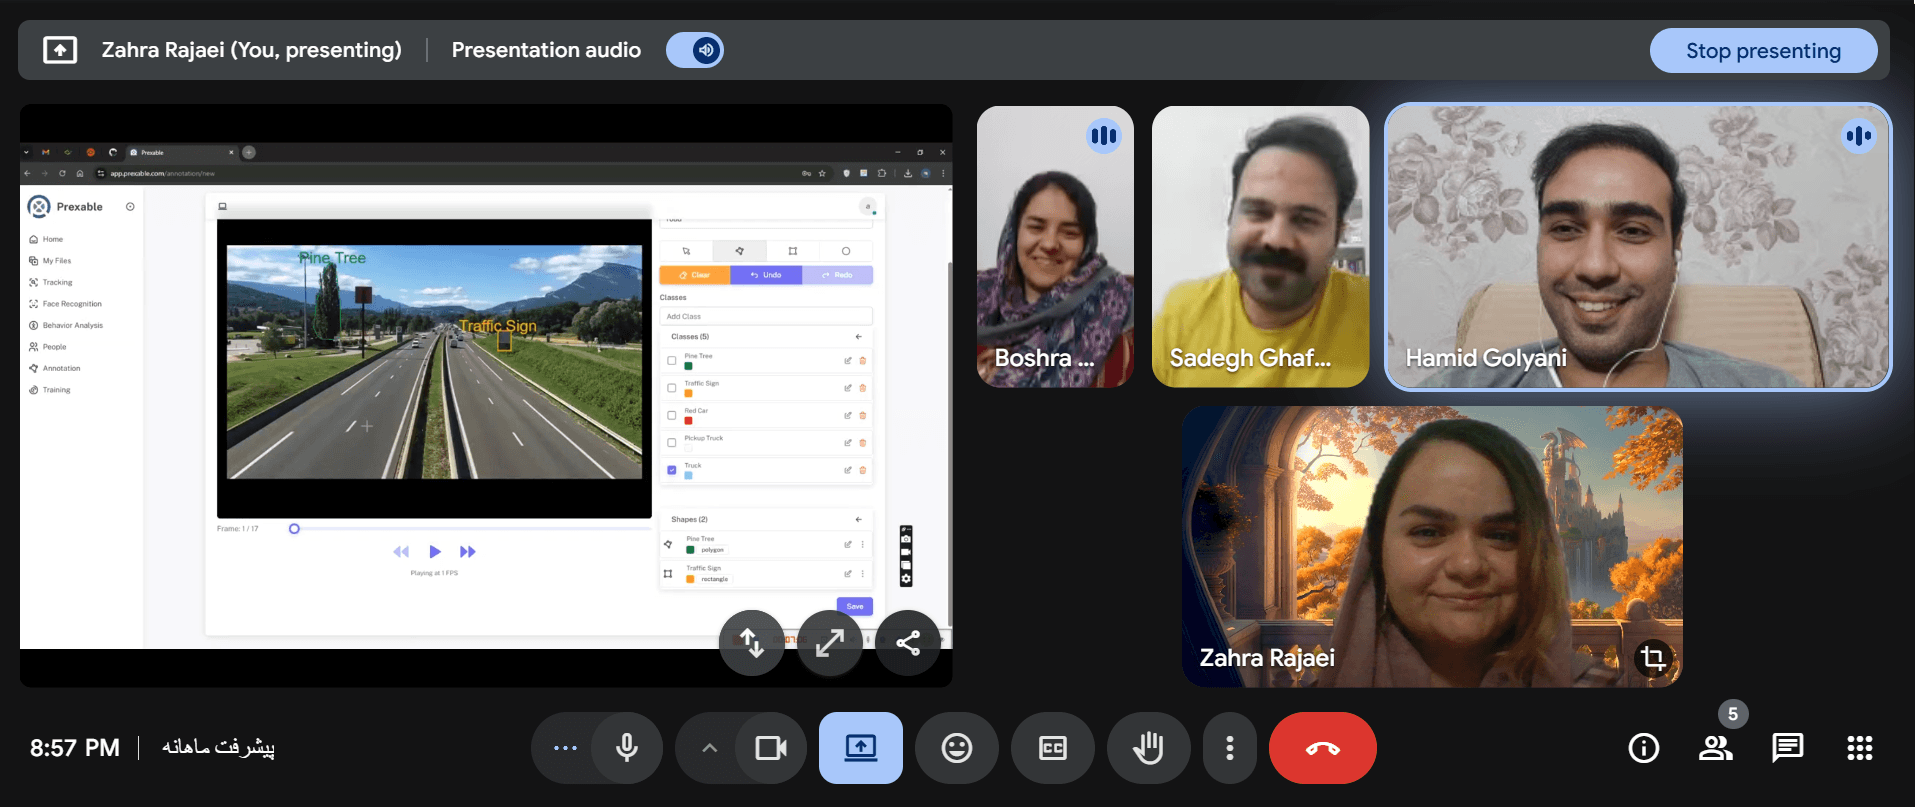Click the frame slider handle
This screenshot has height=807, width=1915.
[294, 529]
